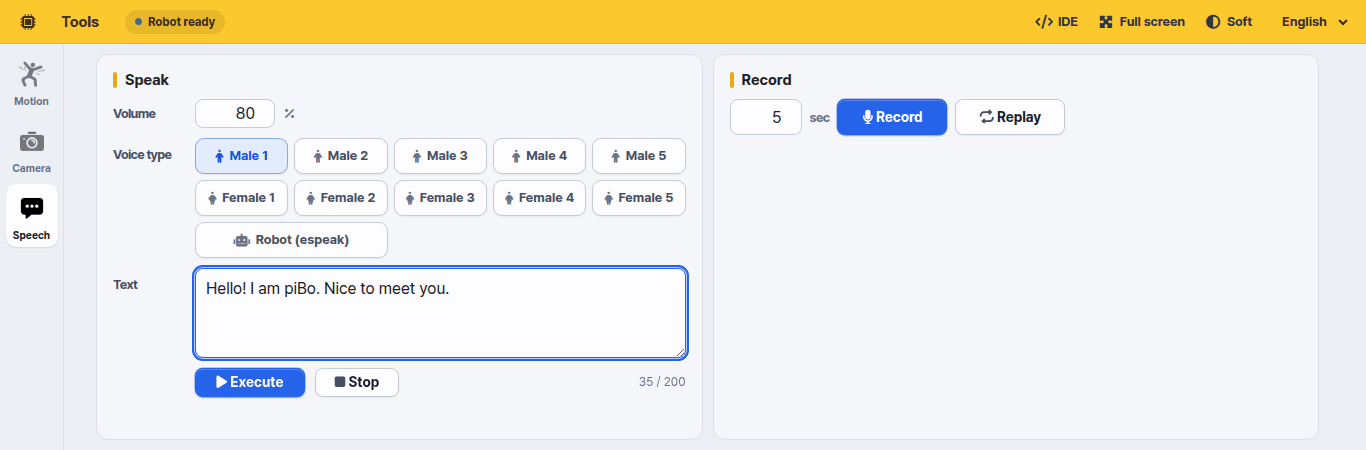This screenshot has height=450, width=1366.
Task: Select the Male 4 voice
Action: (x=539, y=156)
